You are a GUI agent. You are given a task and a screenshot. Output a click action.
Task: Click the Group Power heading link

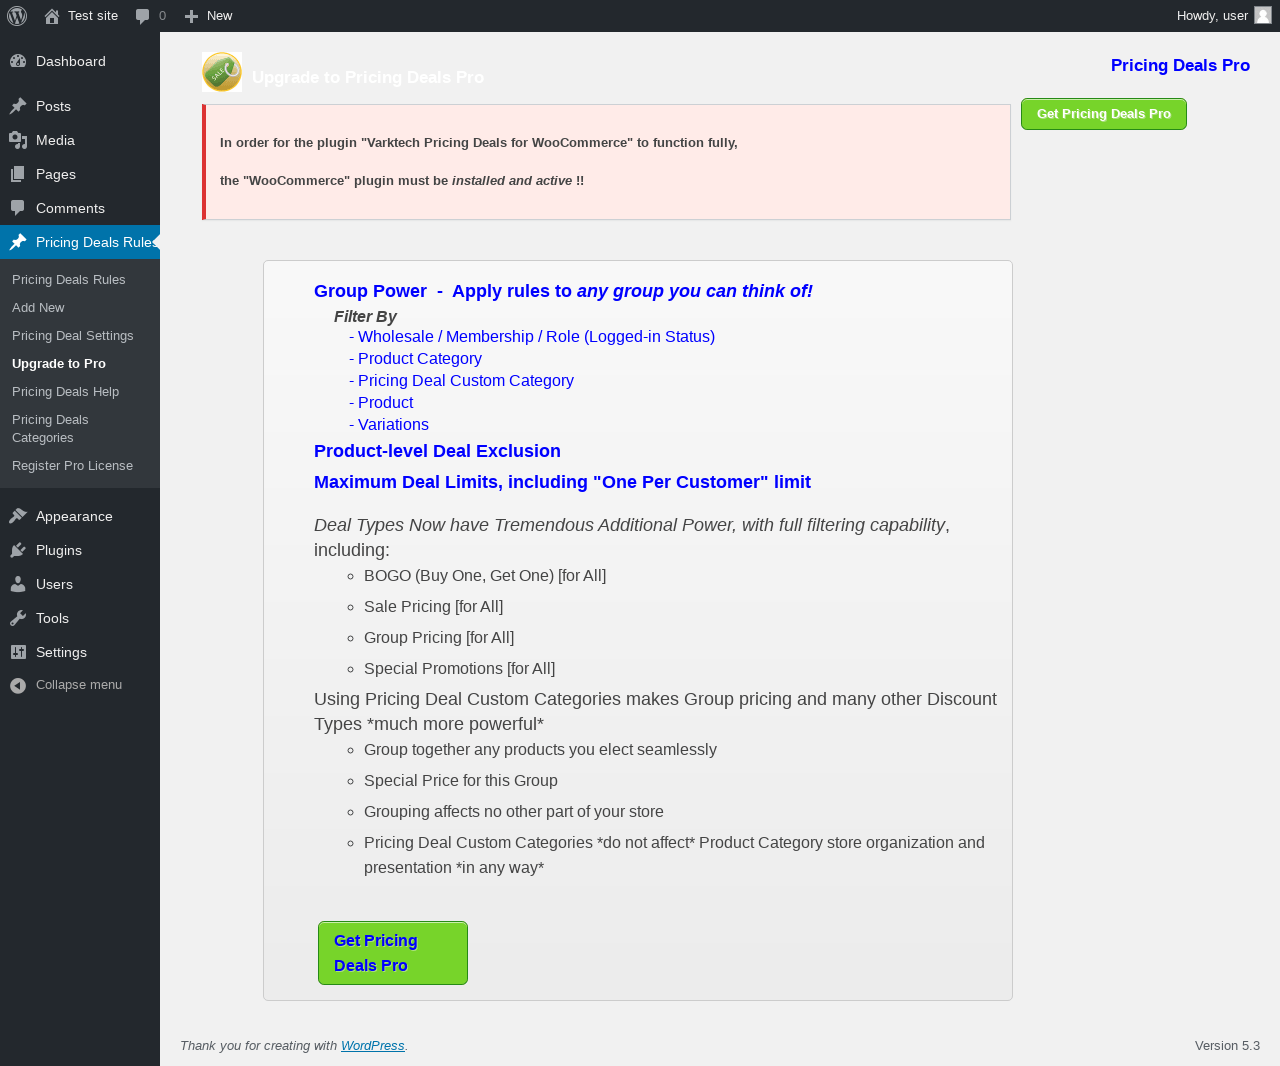click(563, 291)
